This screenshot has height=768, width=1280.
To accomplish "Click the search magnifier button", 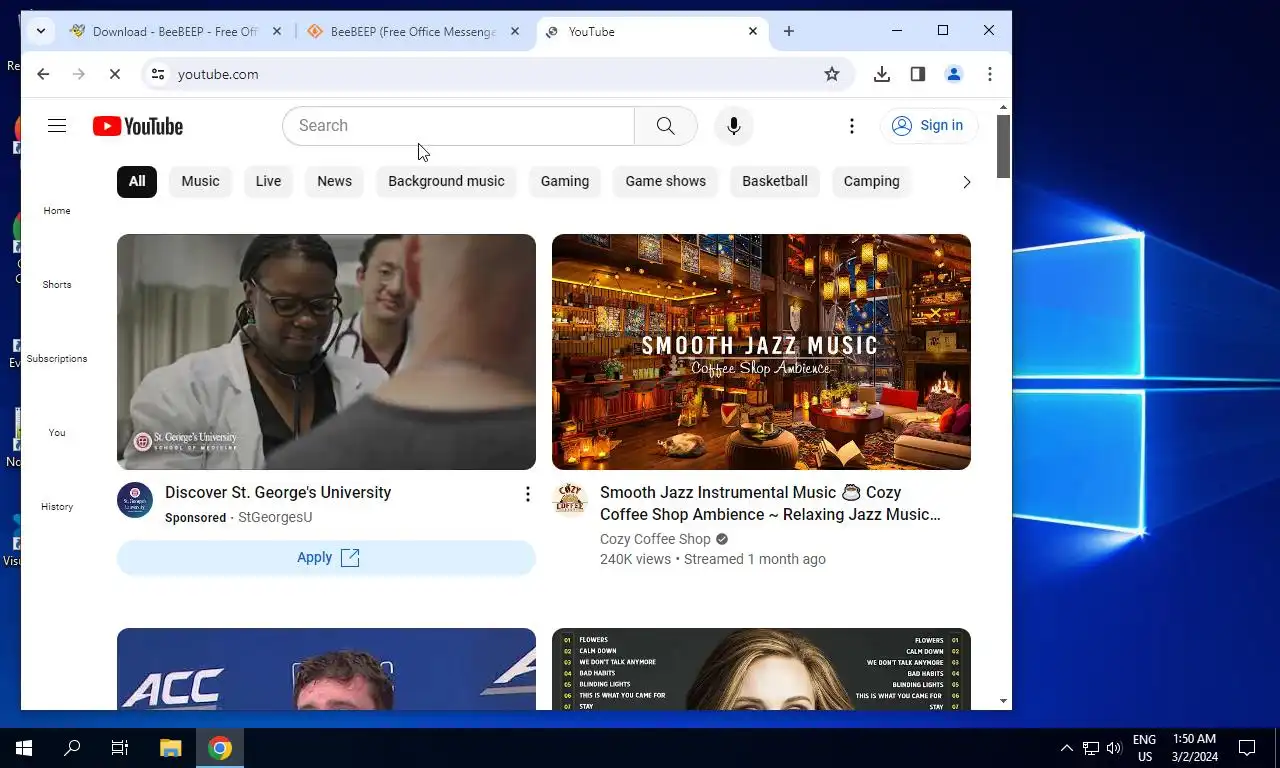I will pos(666,126).
